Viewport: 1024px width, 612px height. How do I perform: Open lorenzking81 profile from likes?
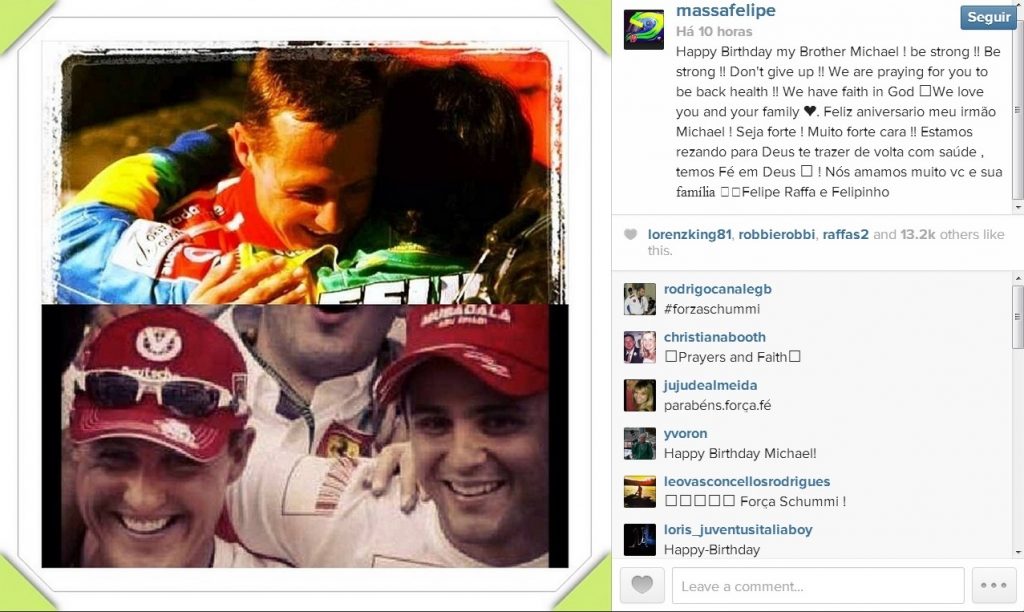pos(690,234)
